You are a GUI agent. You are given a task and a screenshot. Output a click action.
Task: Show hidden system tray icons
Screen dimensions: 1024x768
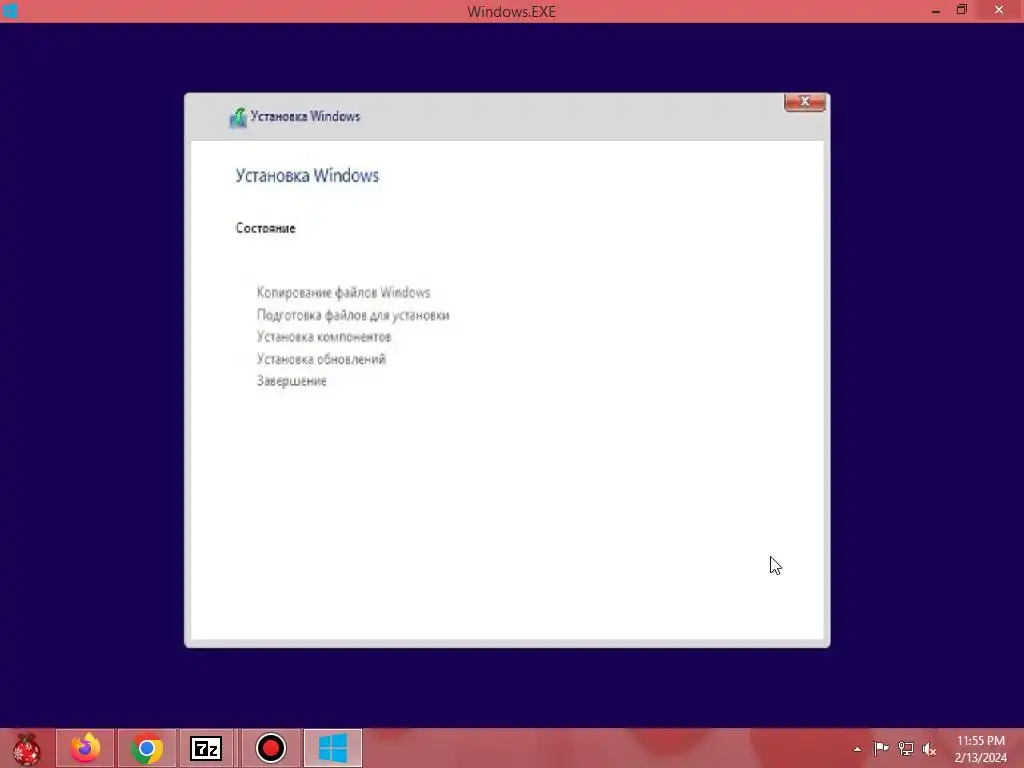pyautogui.click(x=857, y=749)
